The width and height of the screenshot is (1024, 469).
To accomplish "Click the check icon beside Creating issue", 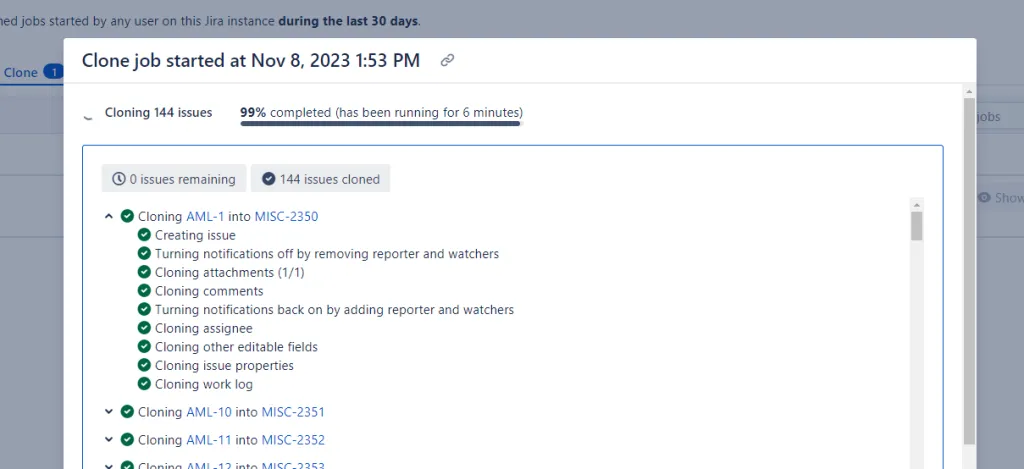I will pyautogui.click(x=144, y=235).
